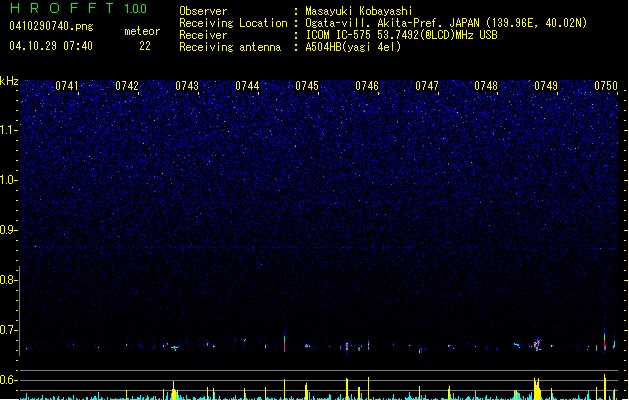Click the 0.7 kHz axis label

pos(9,330)
